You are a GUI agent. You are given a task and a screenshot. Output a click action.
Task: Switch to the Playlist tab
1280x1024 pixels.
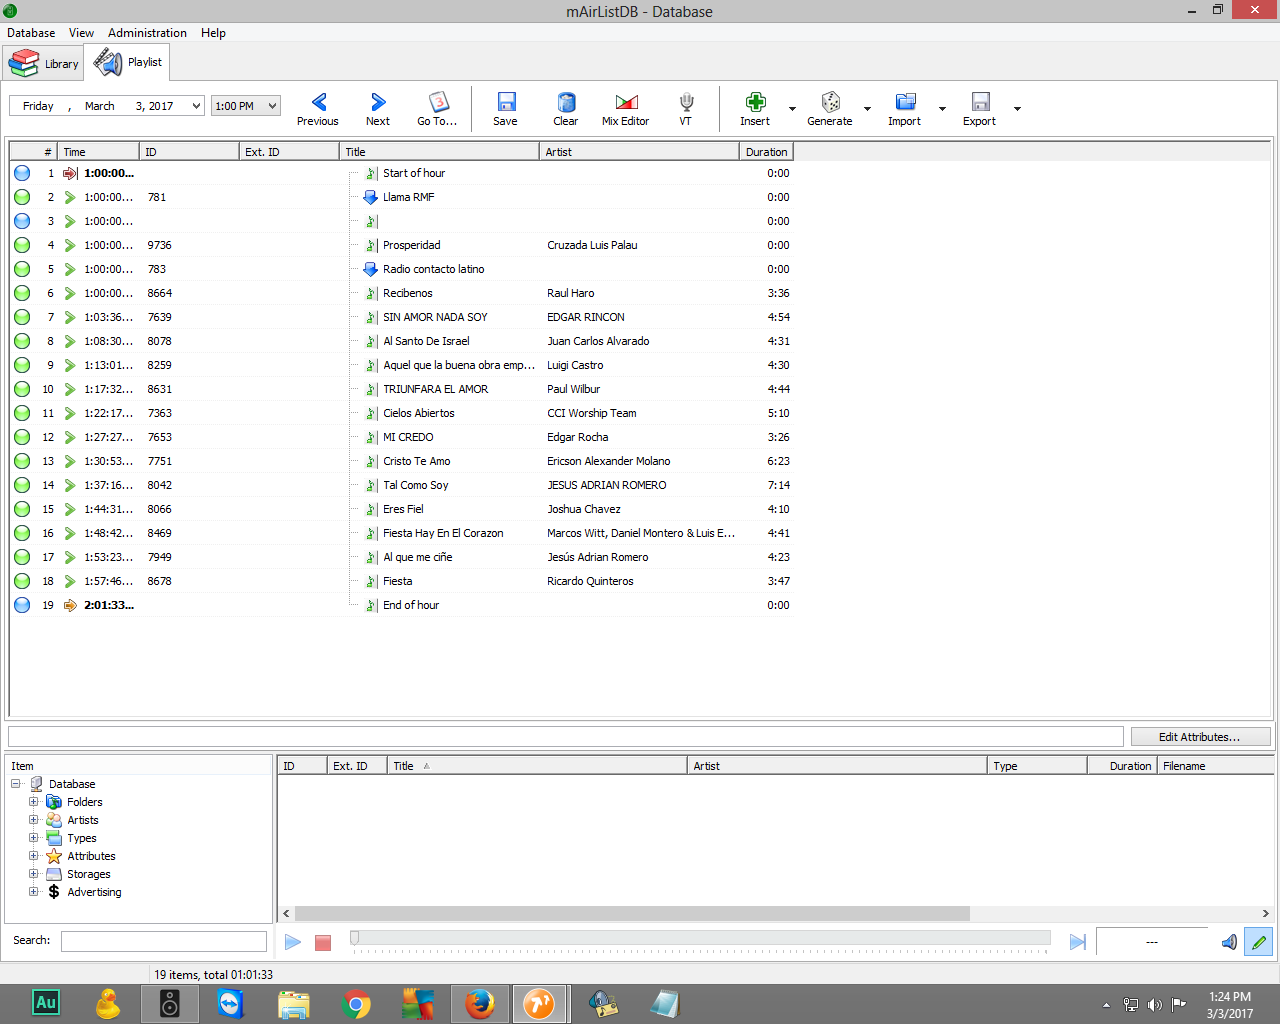[x=127, y=62]
